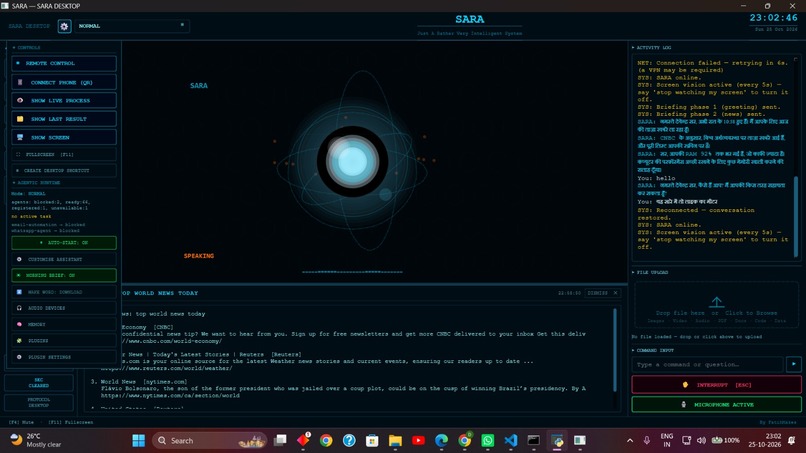The width and height of the screenshot is (806, 453).
Task: Toggle Morning Brief off
Action: [64, 275]
